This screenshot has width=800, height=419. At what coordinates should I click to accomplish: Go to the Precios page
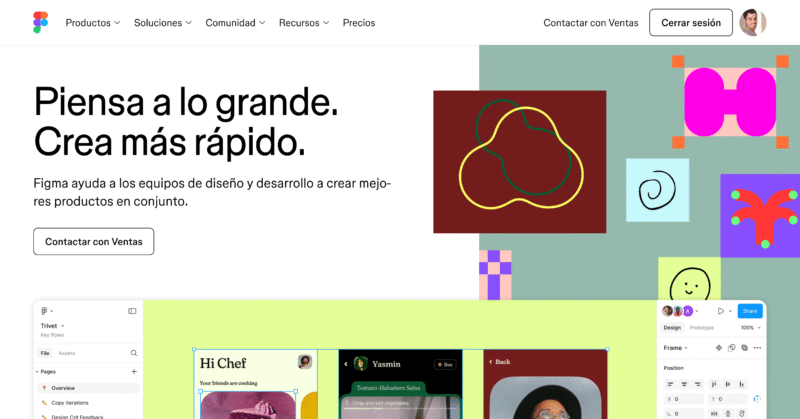point(359,22)
